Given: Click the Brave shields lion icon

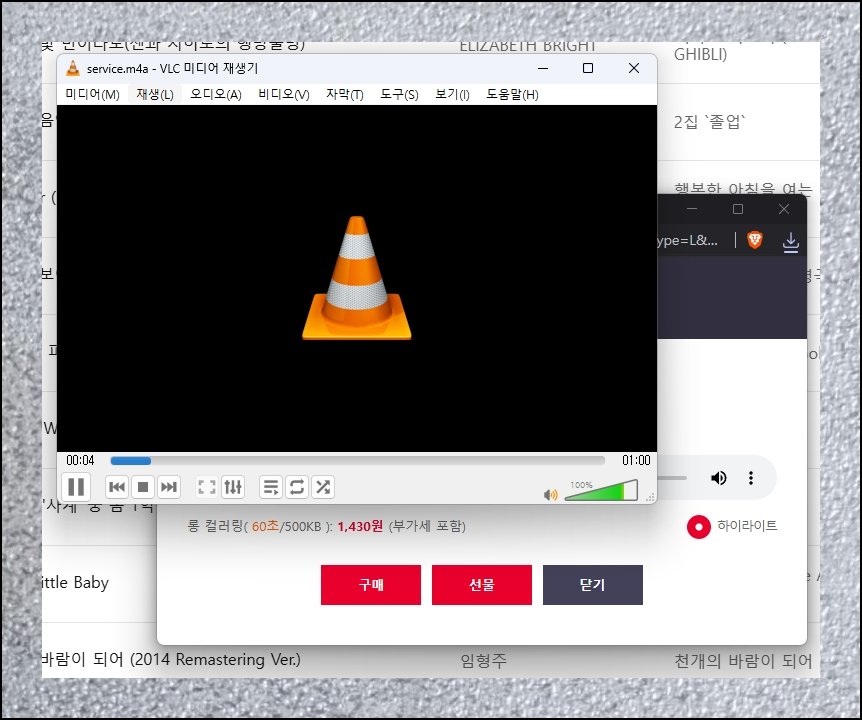Looking at the screenshot, I should tap(755, 240).
